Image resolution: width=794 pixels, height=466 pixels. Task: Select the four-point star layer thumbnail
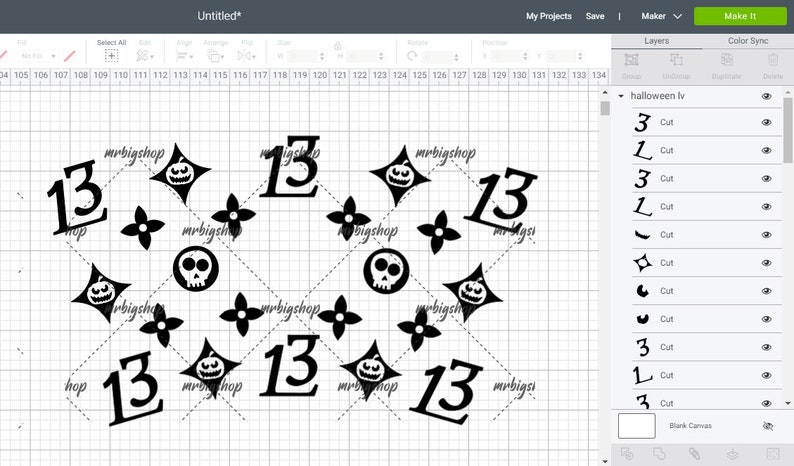[x=643, y=263]
